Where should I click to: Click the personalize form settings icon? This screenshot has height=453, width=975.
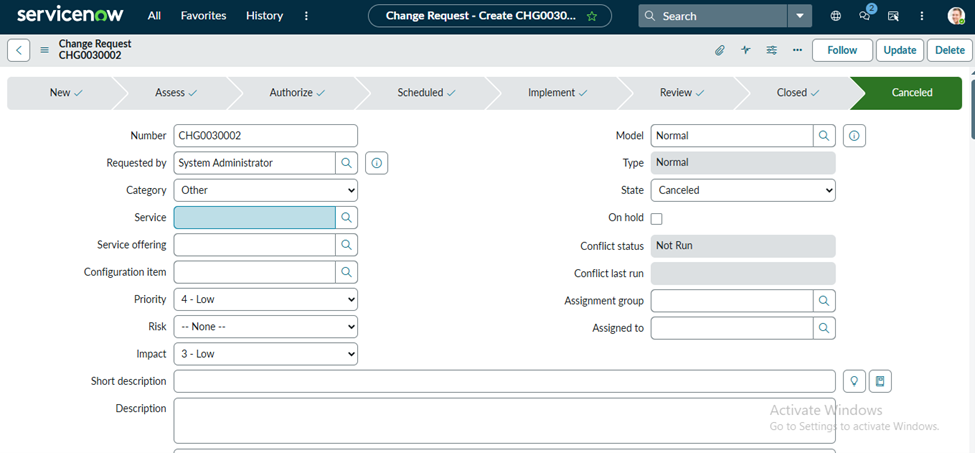771,50
